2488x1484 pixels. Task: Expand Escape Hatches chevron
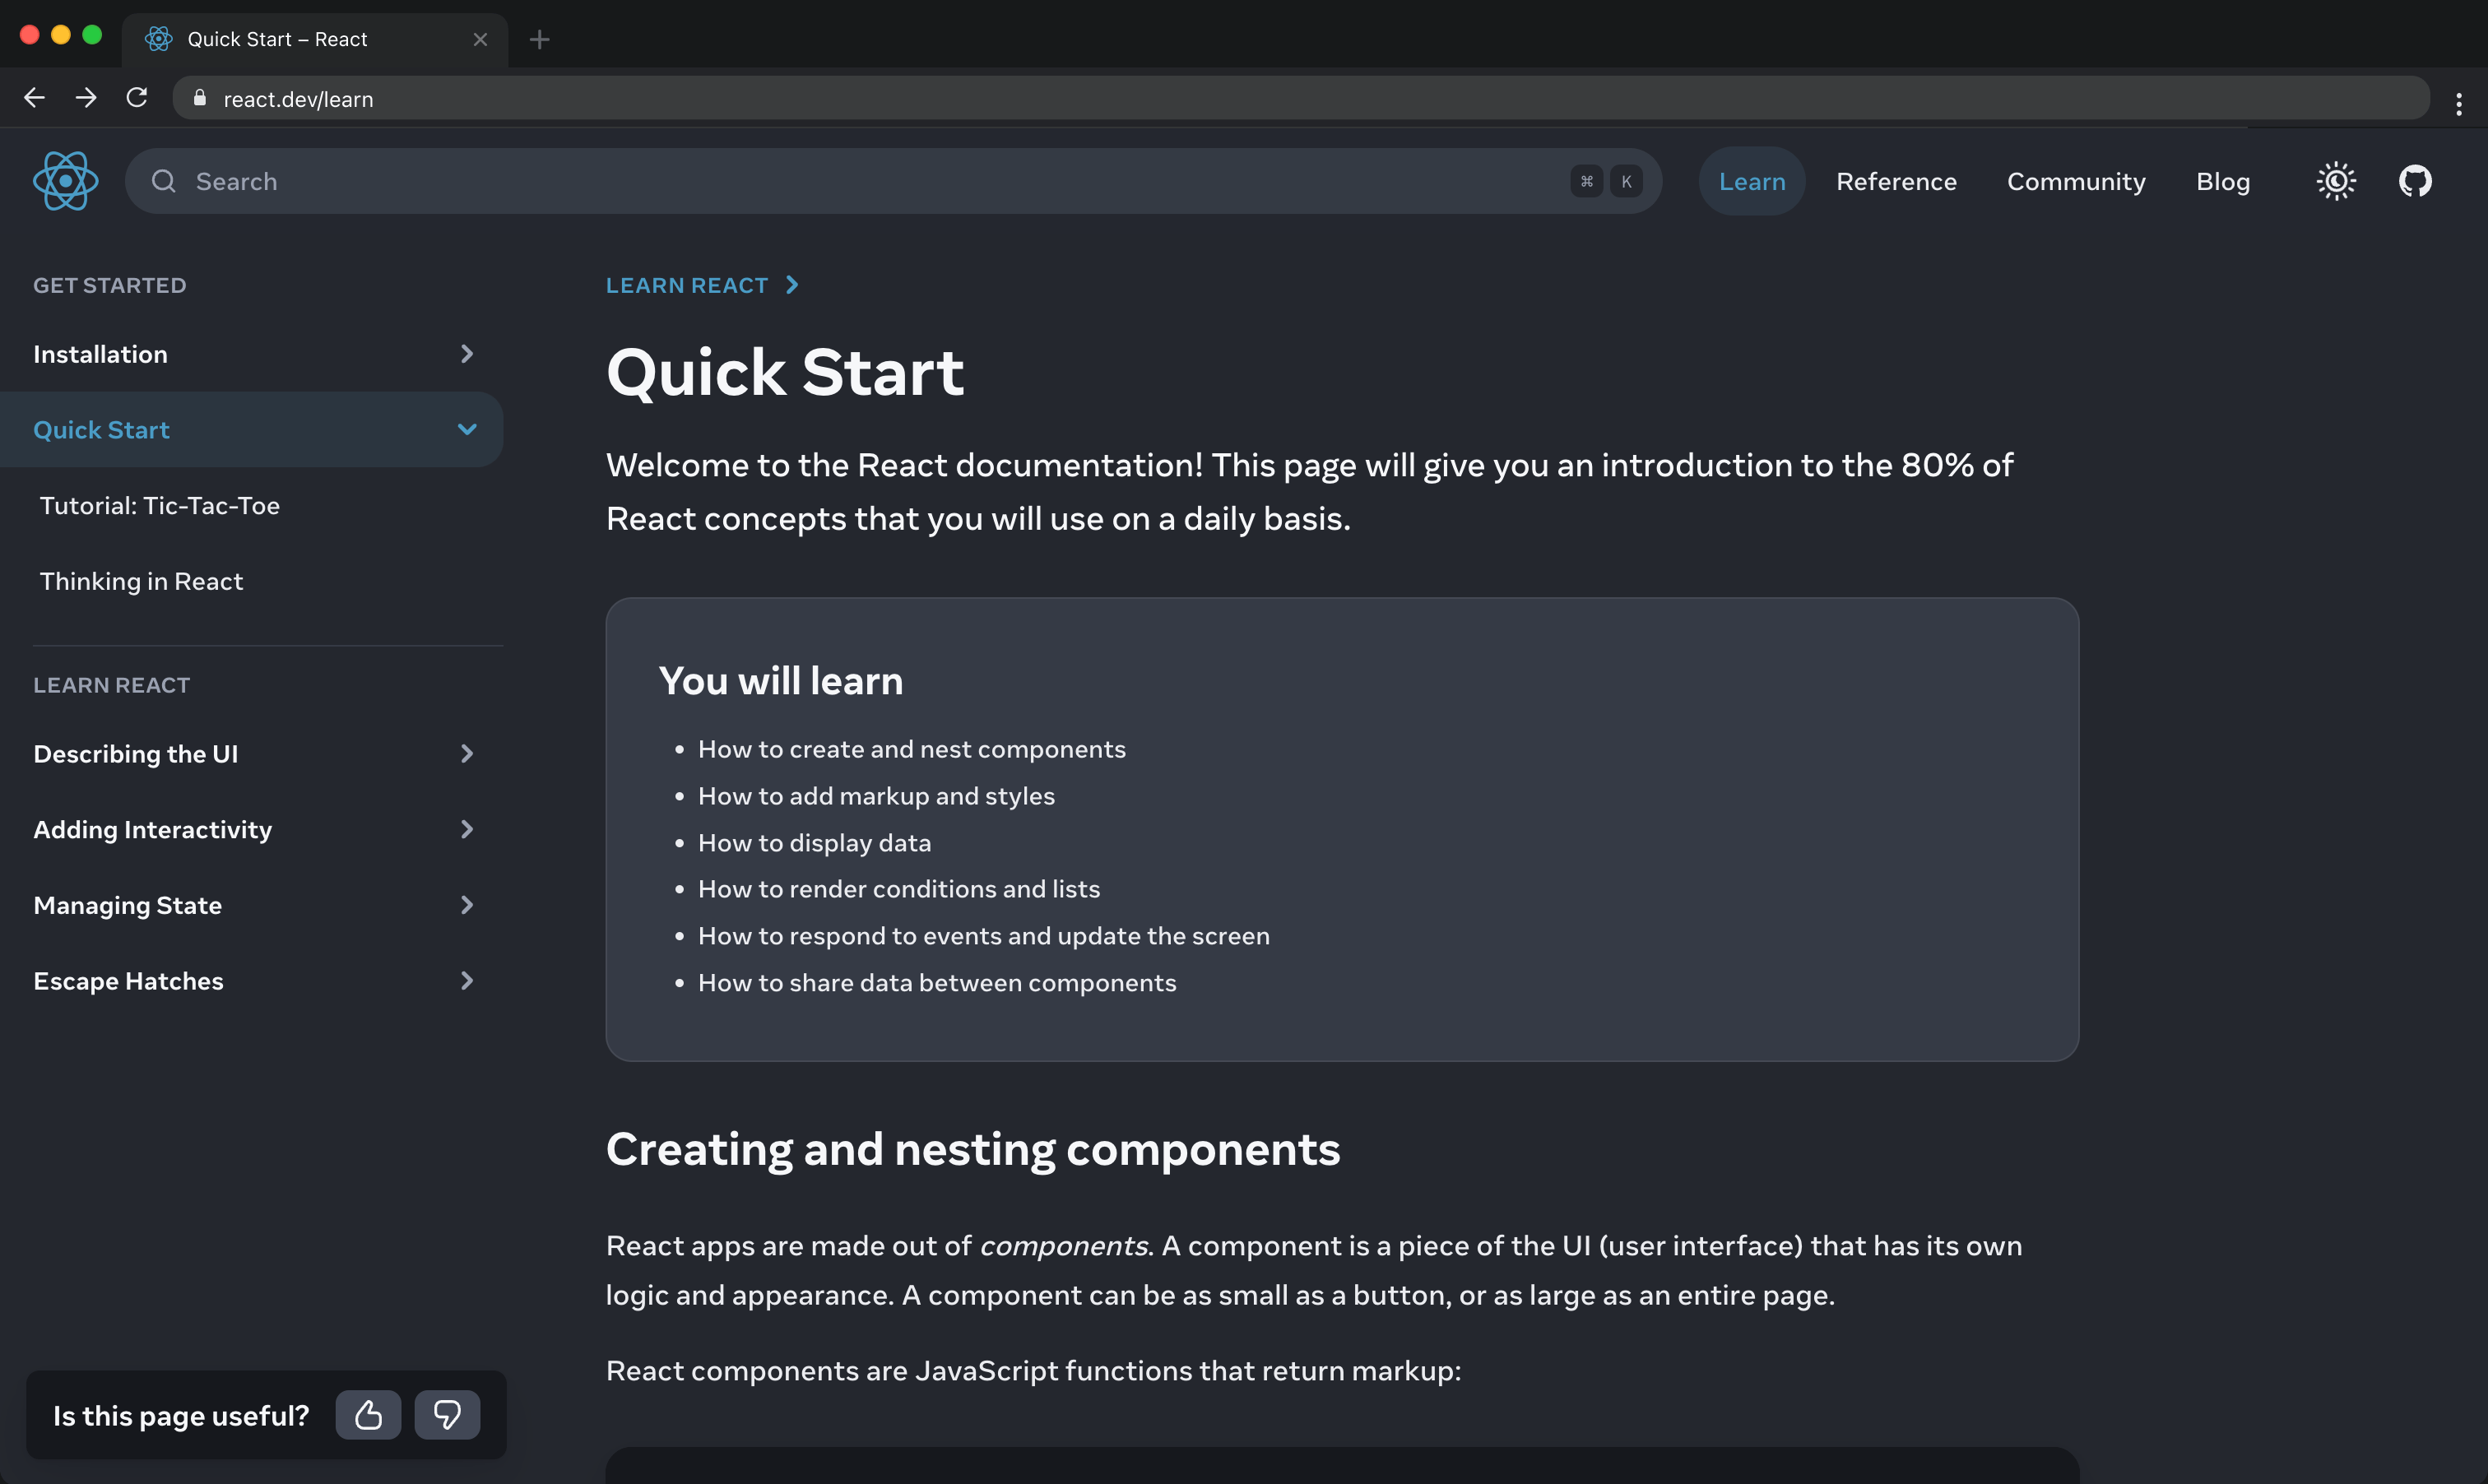pos(467,981)
